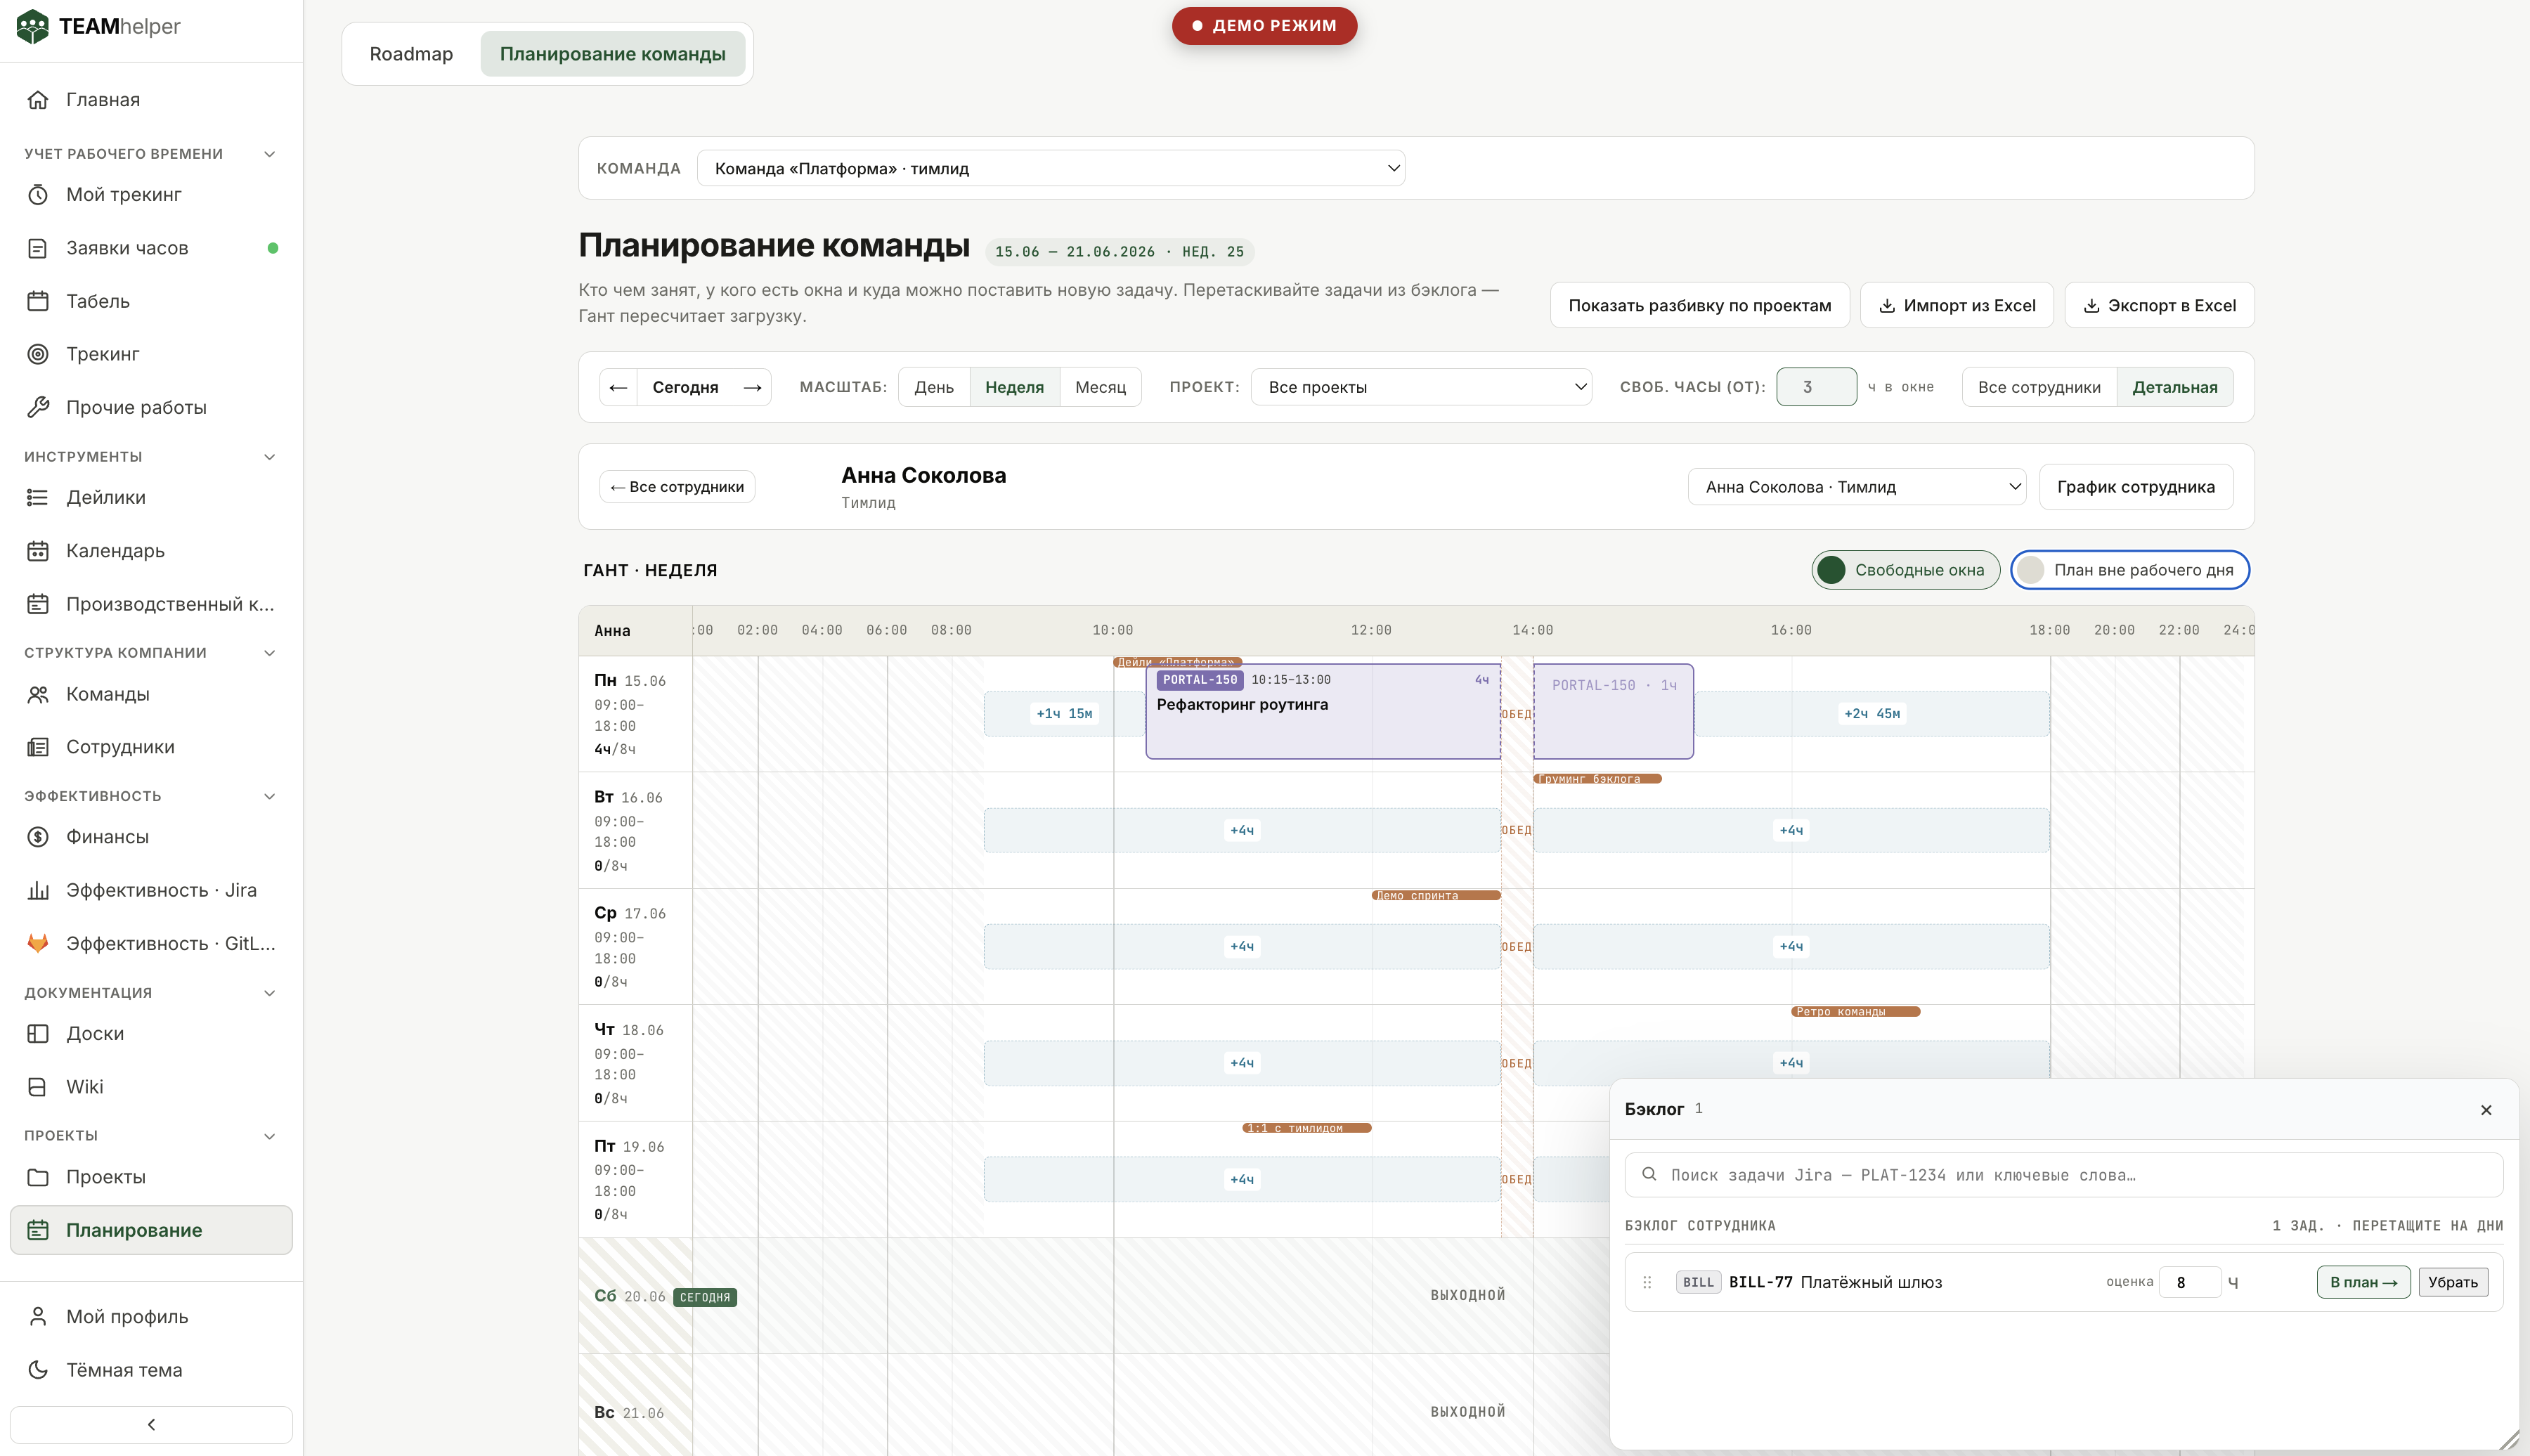Click the Сотрудники sidebar icon
Screen dimensions: 2530x1456
coord(38,747)
